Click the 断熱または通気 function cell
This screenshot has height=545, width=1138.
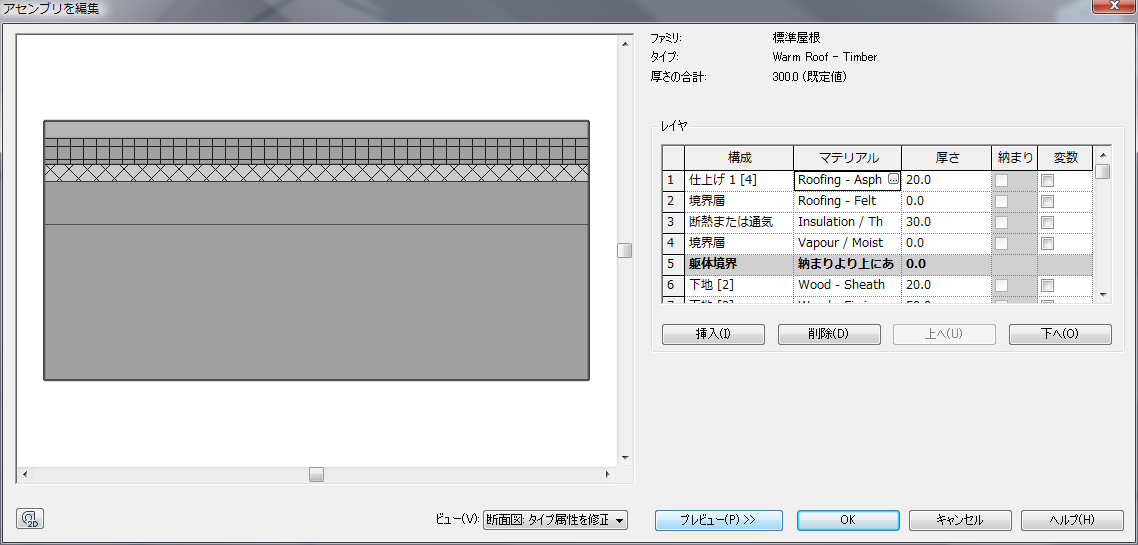(x=739, y=222)
